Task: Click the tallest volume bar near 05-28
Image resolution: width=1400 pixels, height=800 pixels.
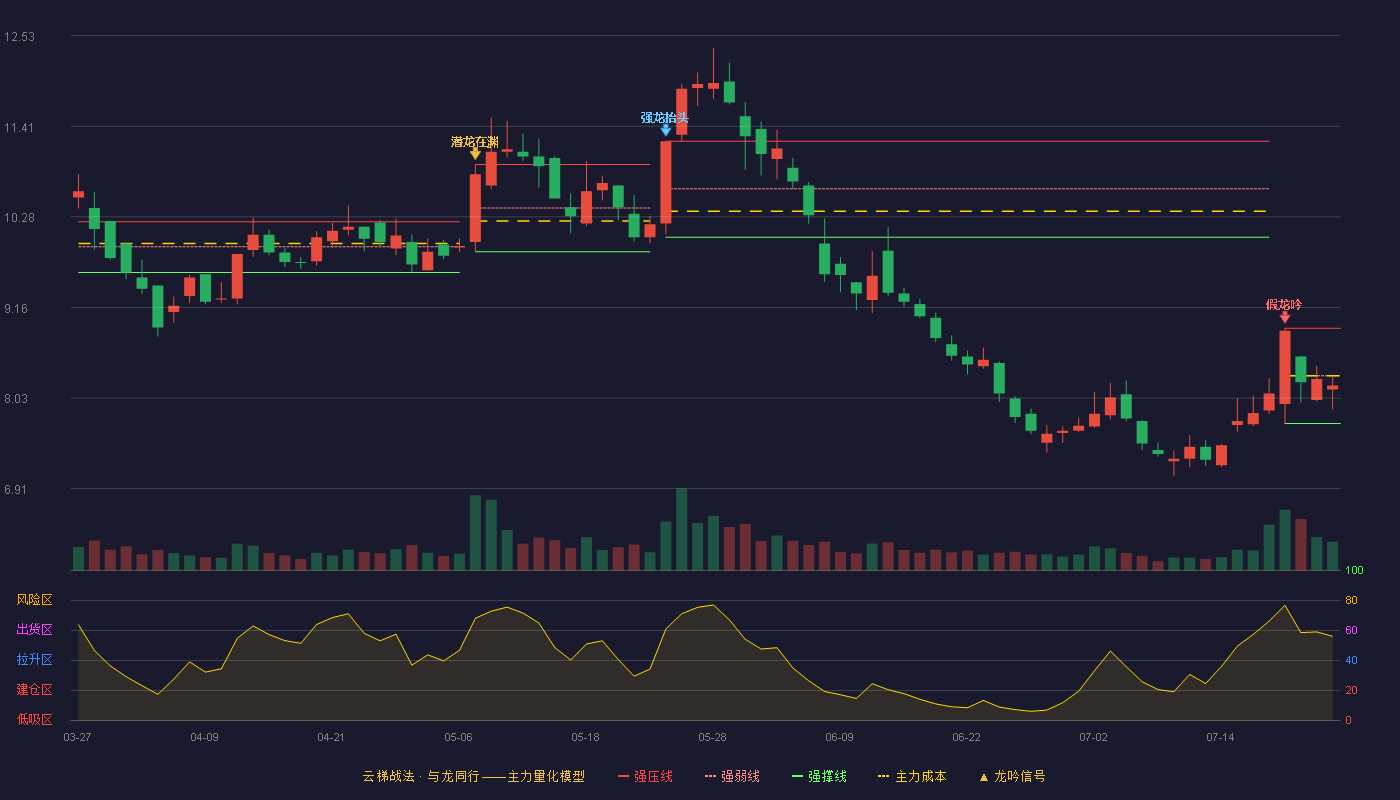Action: (x=681, y=529)
